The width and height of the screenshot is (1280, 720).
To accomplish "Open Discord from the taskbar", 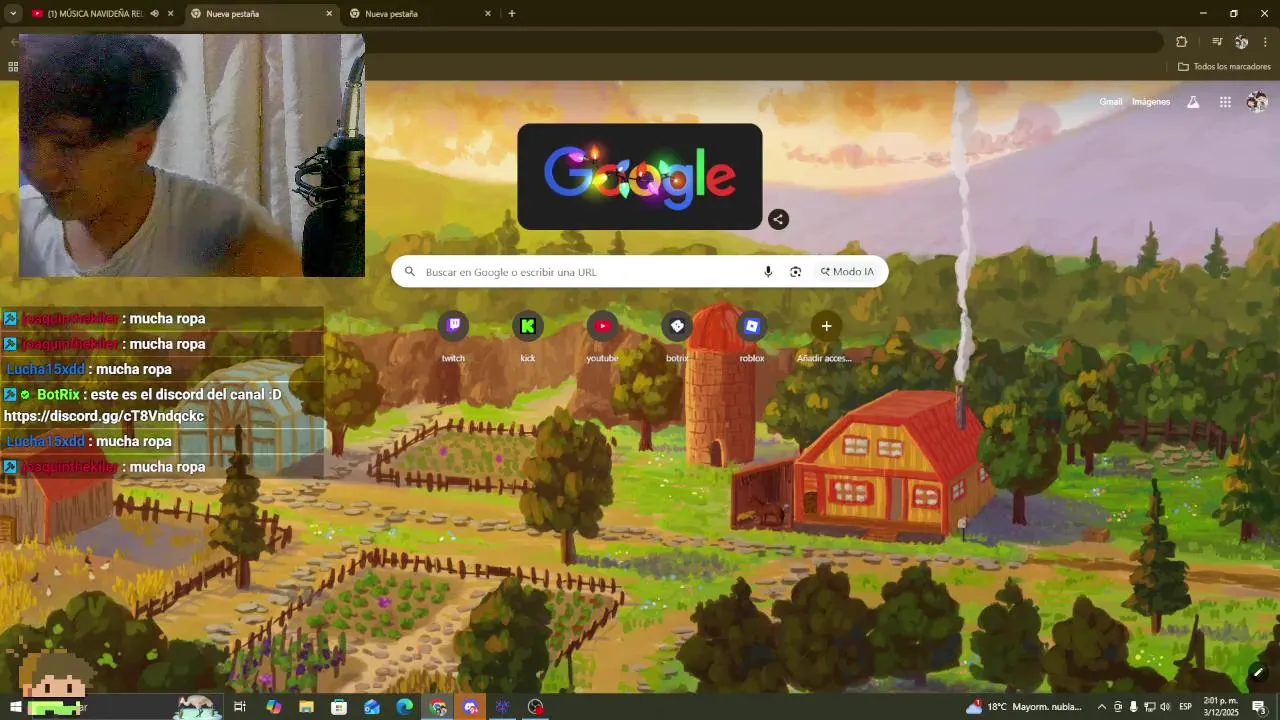I will pyautogui.click(x=471, y=707).
